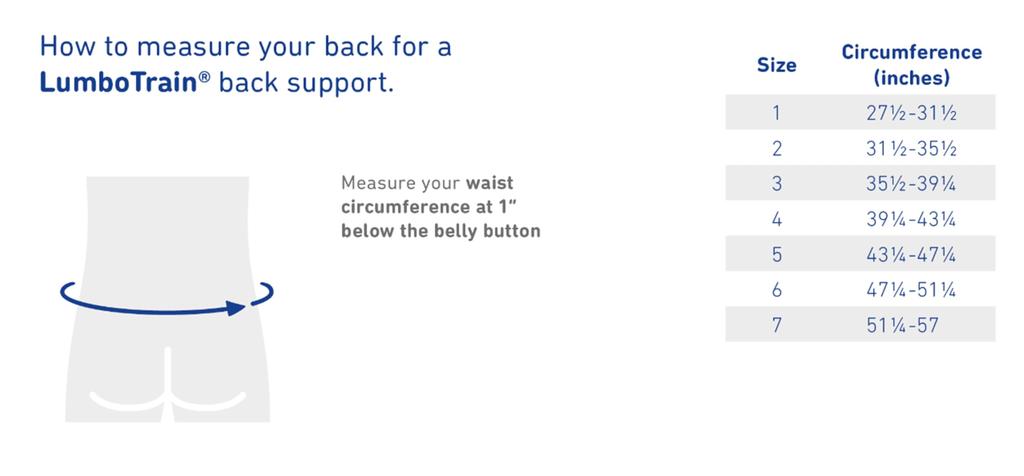Click the waist circumference instruction text
The image size is (1024, 476).
[x=440, y=207]
